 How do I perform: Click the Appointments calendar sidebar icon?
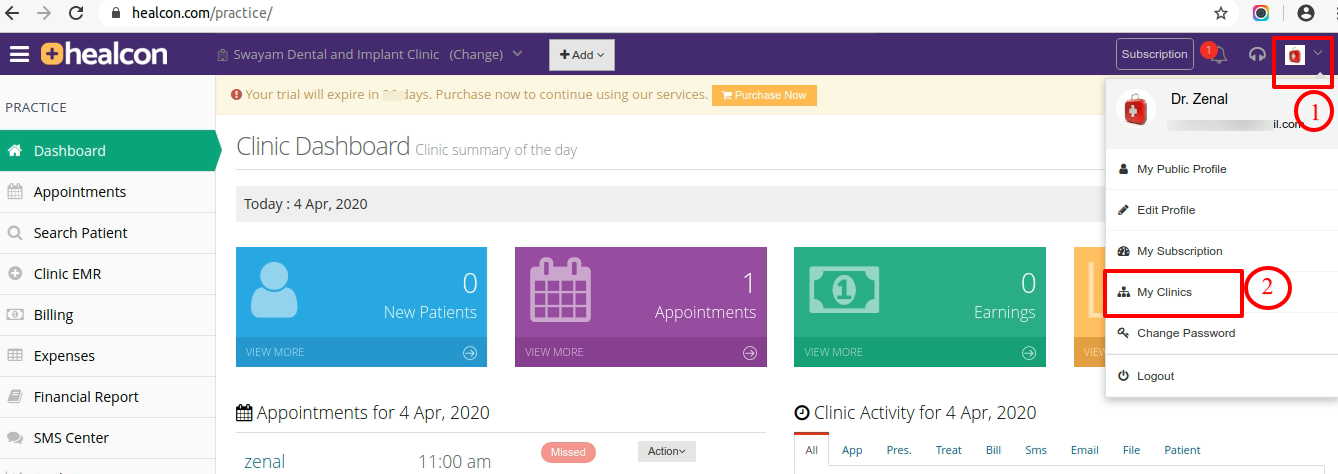(x=15, y=191)
